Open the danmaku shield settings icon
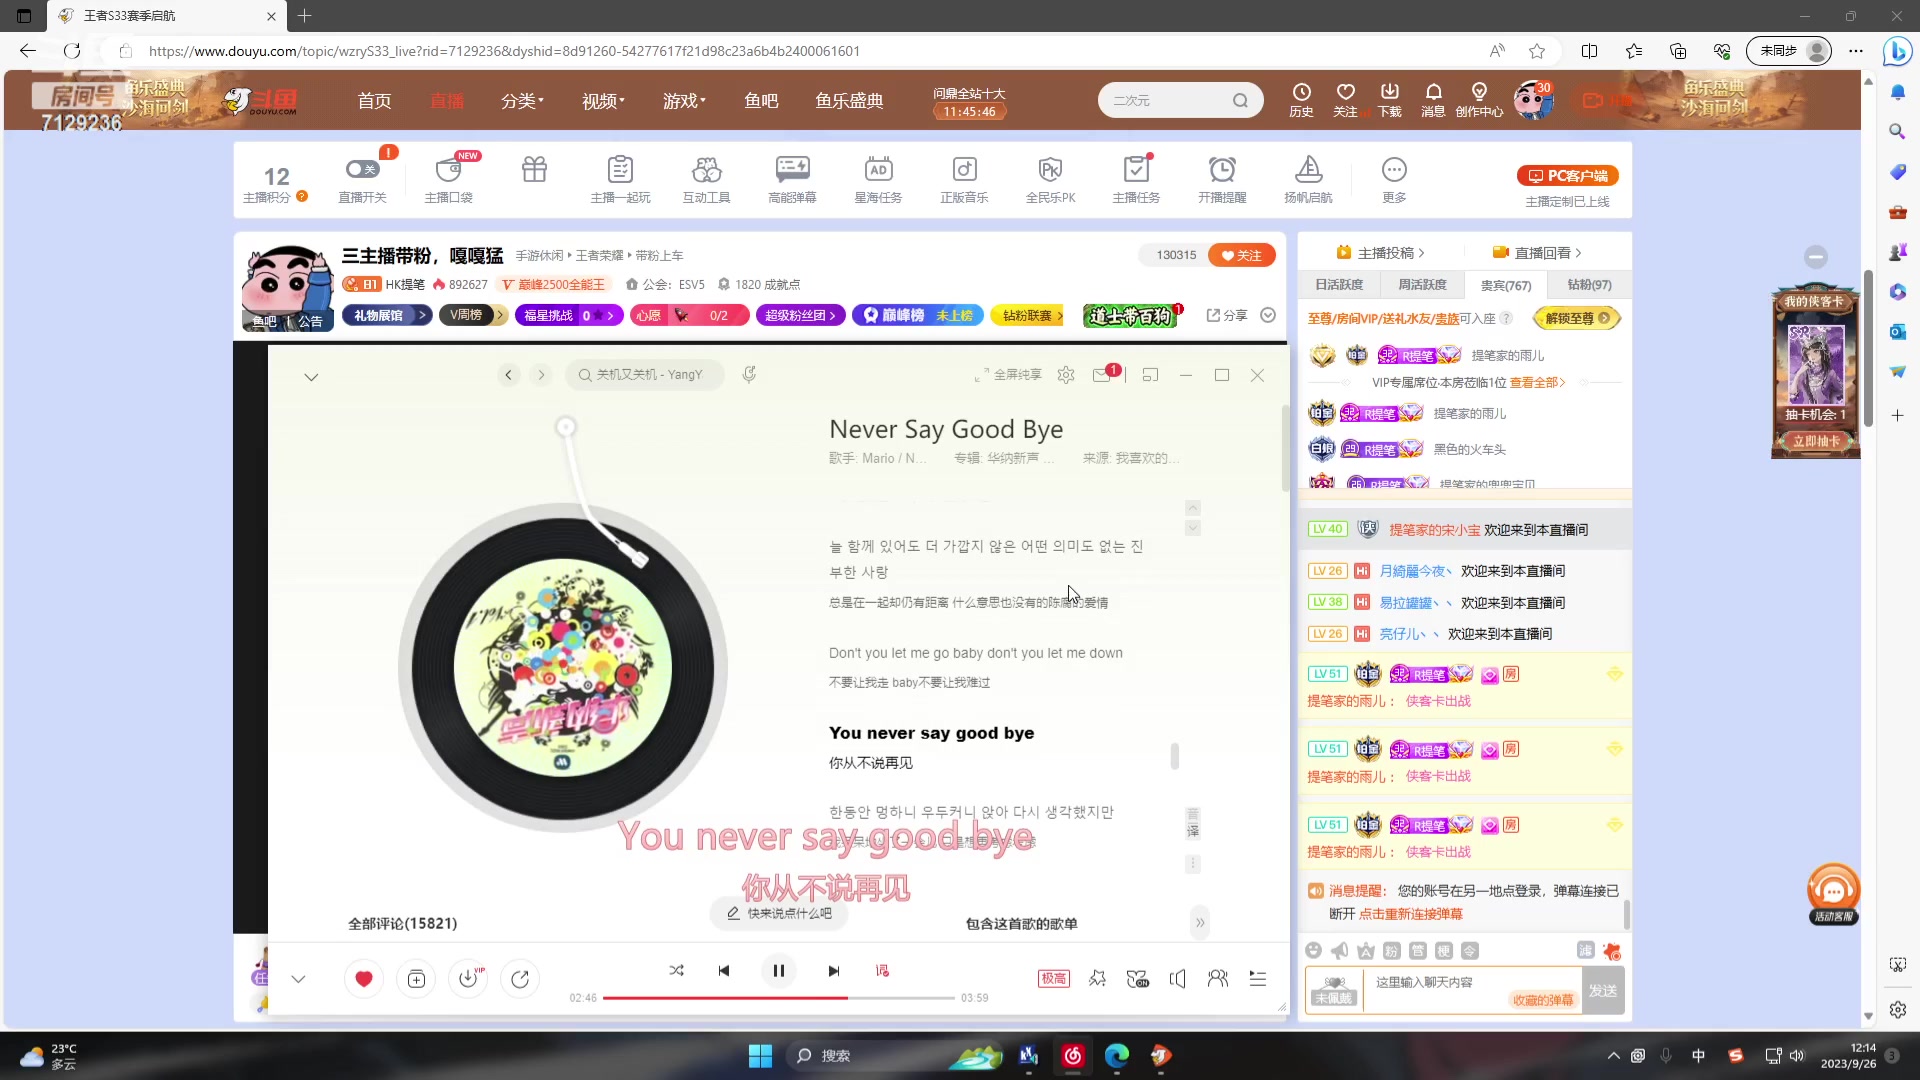1920x1080 pixels. [x=1586, y=950]
